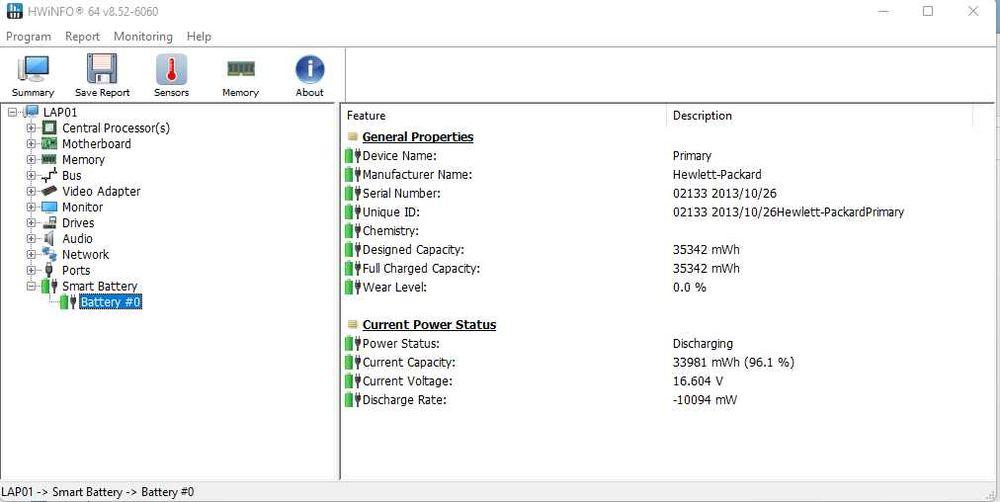Screen dimensions: 1000x502
Task: Click the Chemistry feature label
Action: point(391,231)
